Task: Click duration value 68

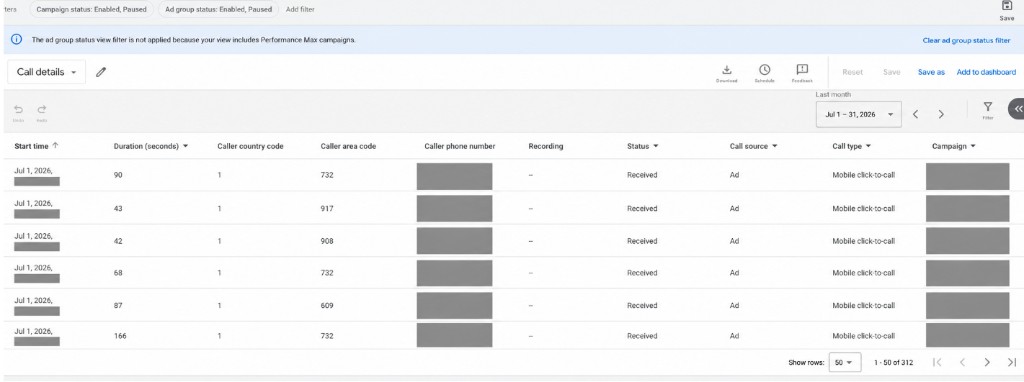Action: point(118,273)
